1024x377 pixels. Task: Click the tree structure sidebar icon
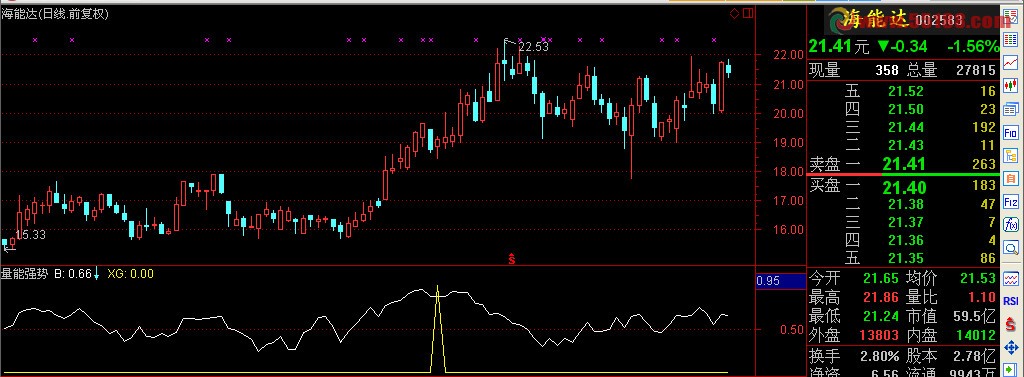click(x=1011, y=156)
